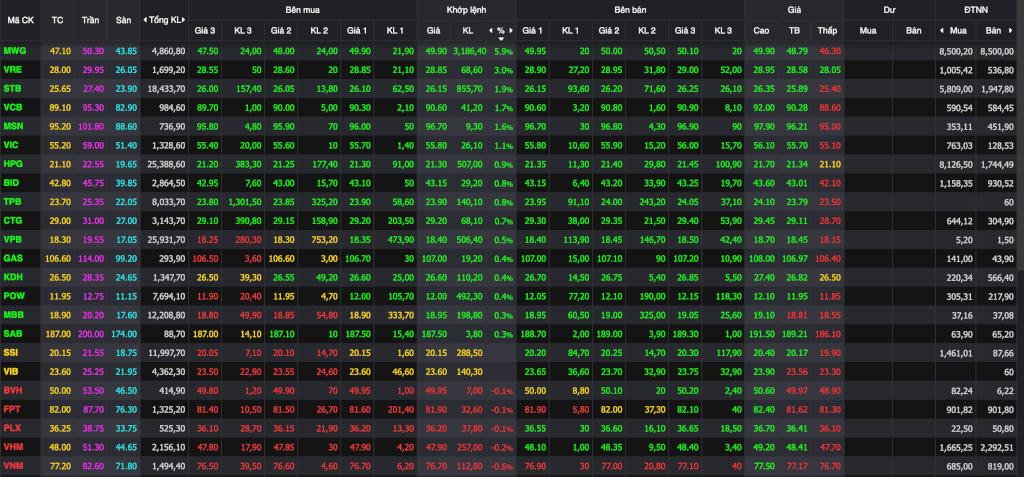Click SSI matched volume 288,50

[x=472, y=353]
